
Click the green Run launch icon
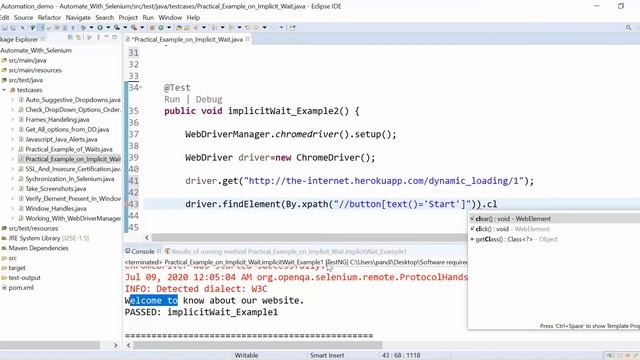(x=100, y=28)
